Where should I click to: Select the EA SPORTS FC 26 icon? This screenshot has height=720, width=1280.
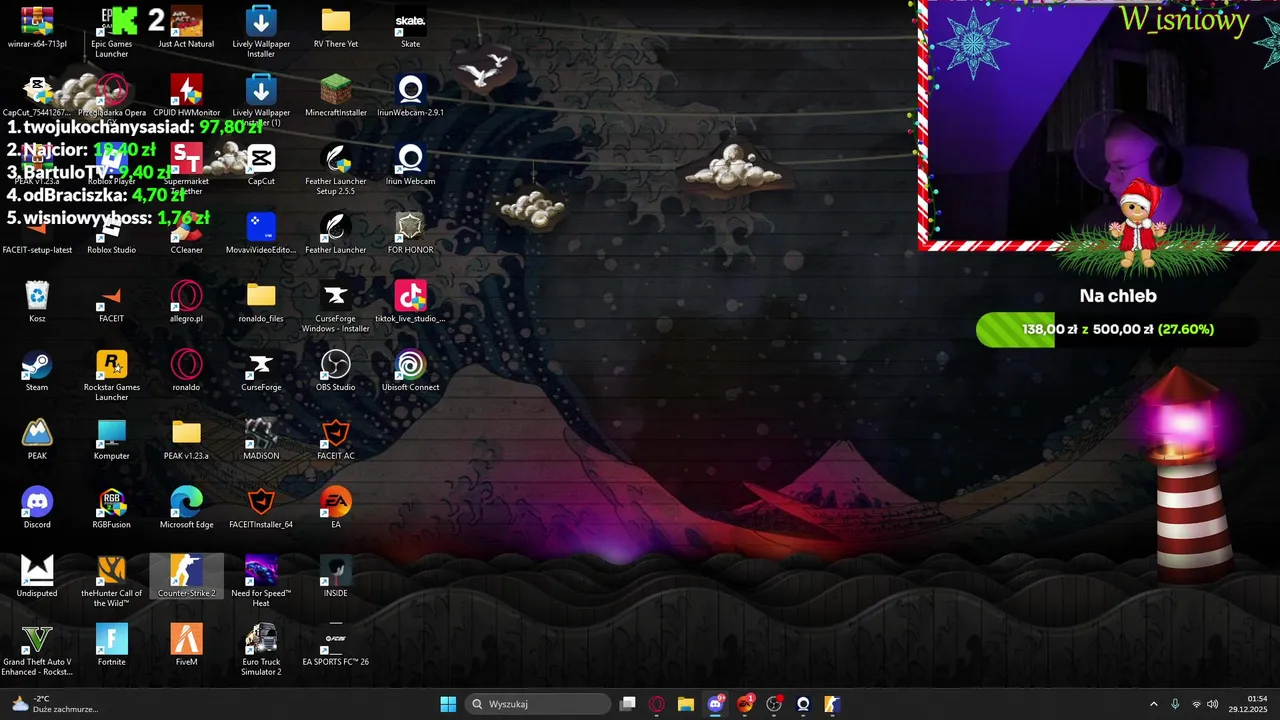(x=336, y=645)
